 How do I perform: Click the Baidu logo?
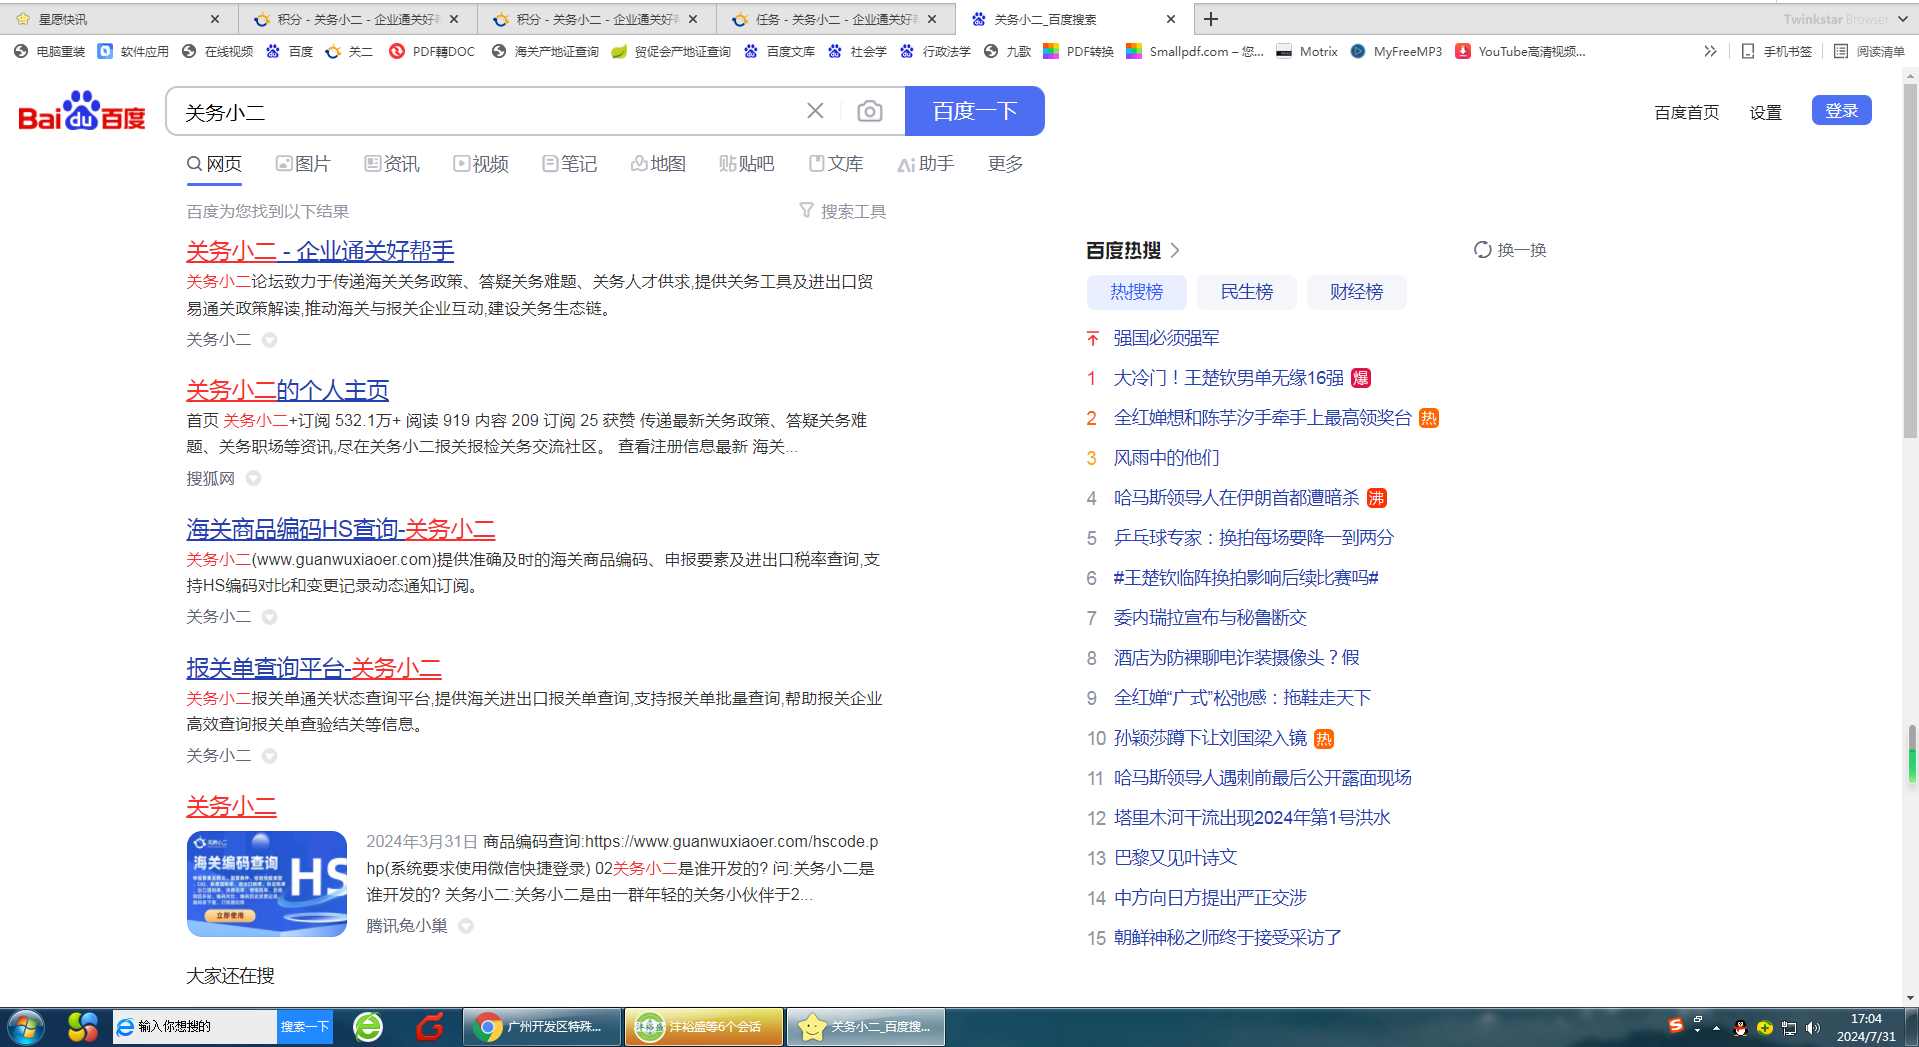coord(82,111)
